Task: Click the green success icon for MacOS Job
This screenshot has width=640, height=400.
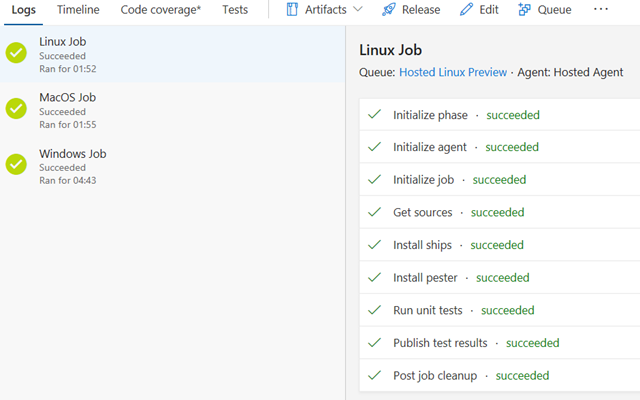Action: point(16,109)
